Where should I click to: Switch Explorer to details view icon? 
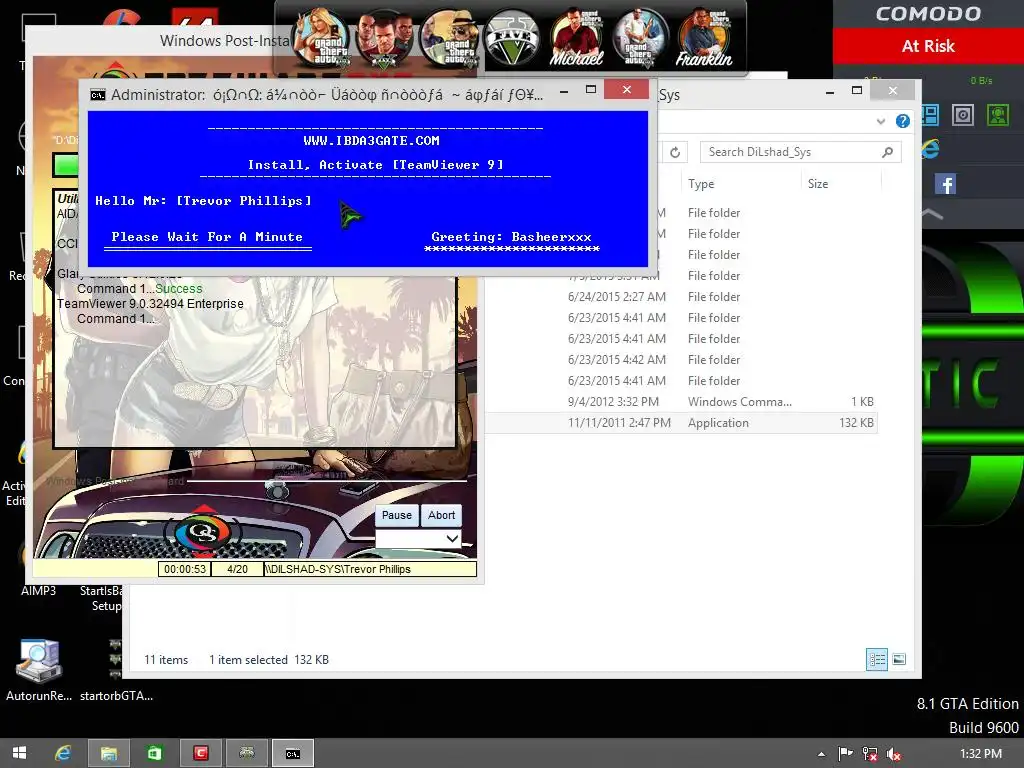point(876,660)
